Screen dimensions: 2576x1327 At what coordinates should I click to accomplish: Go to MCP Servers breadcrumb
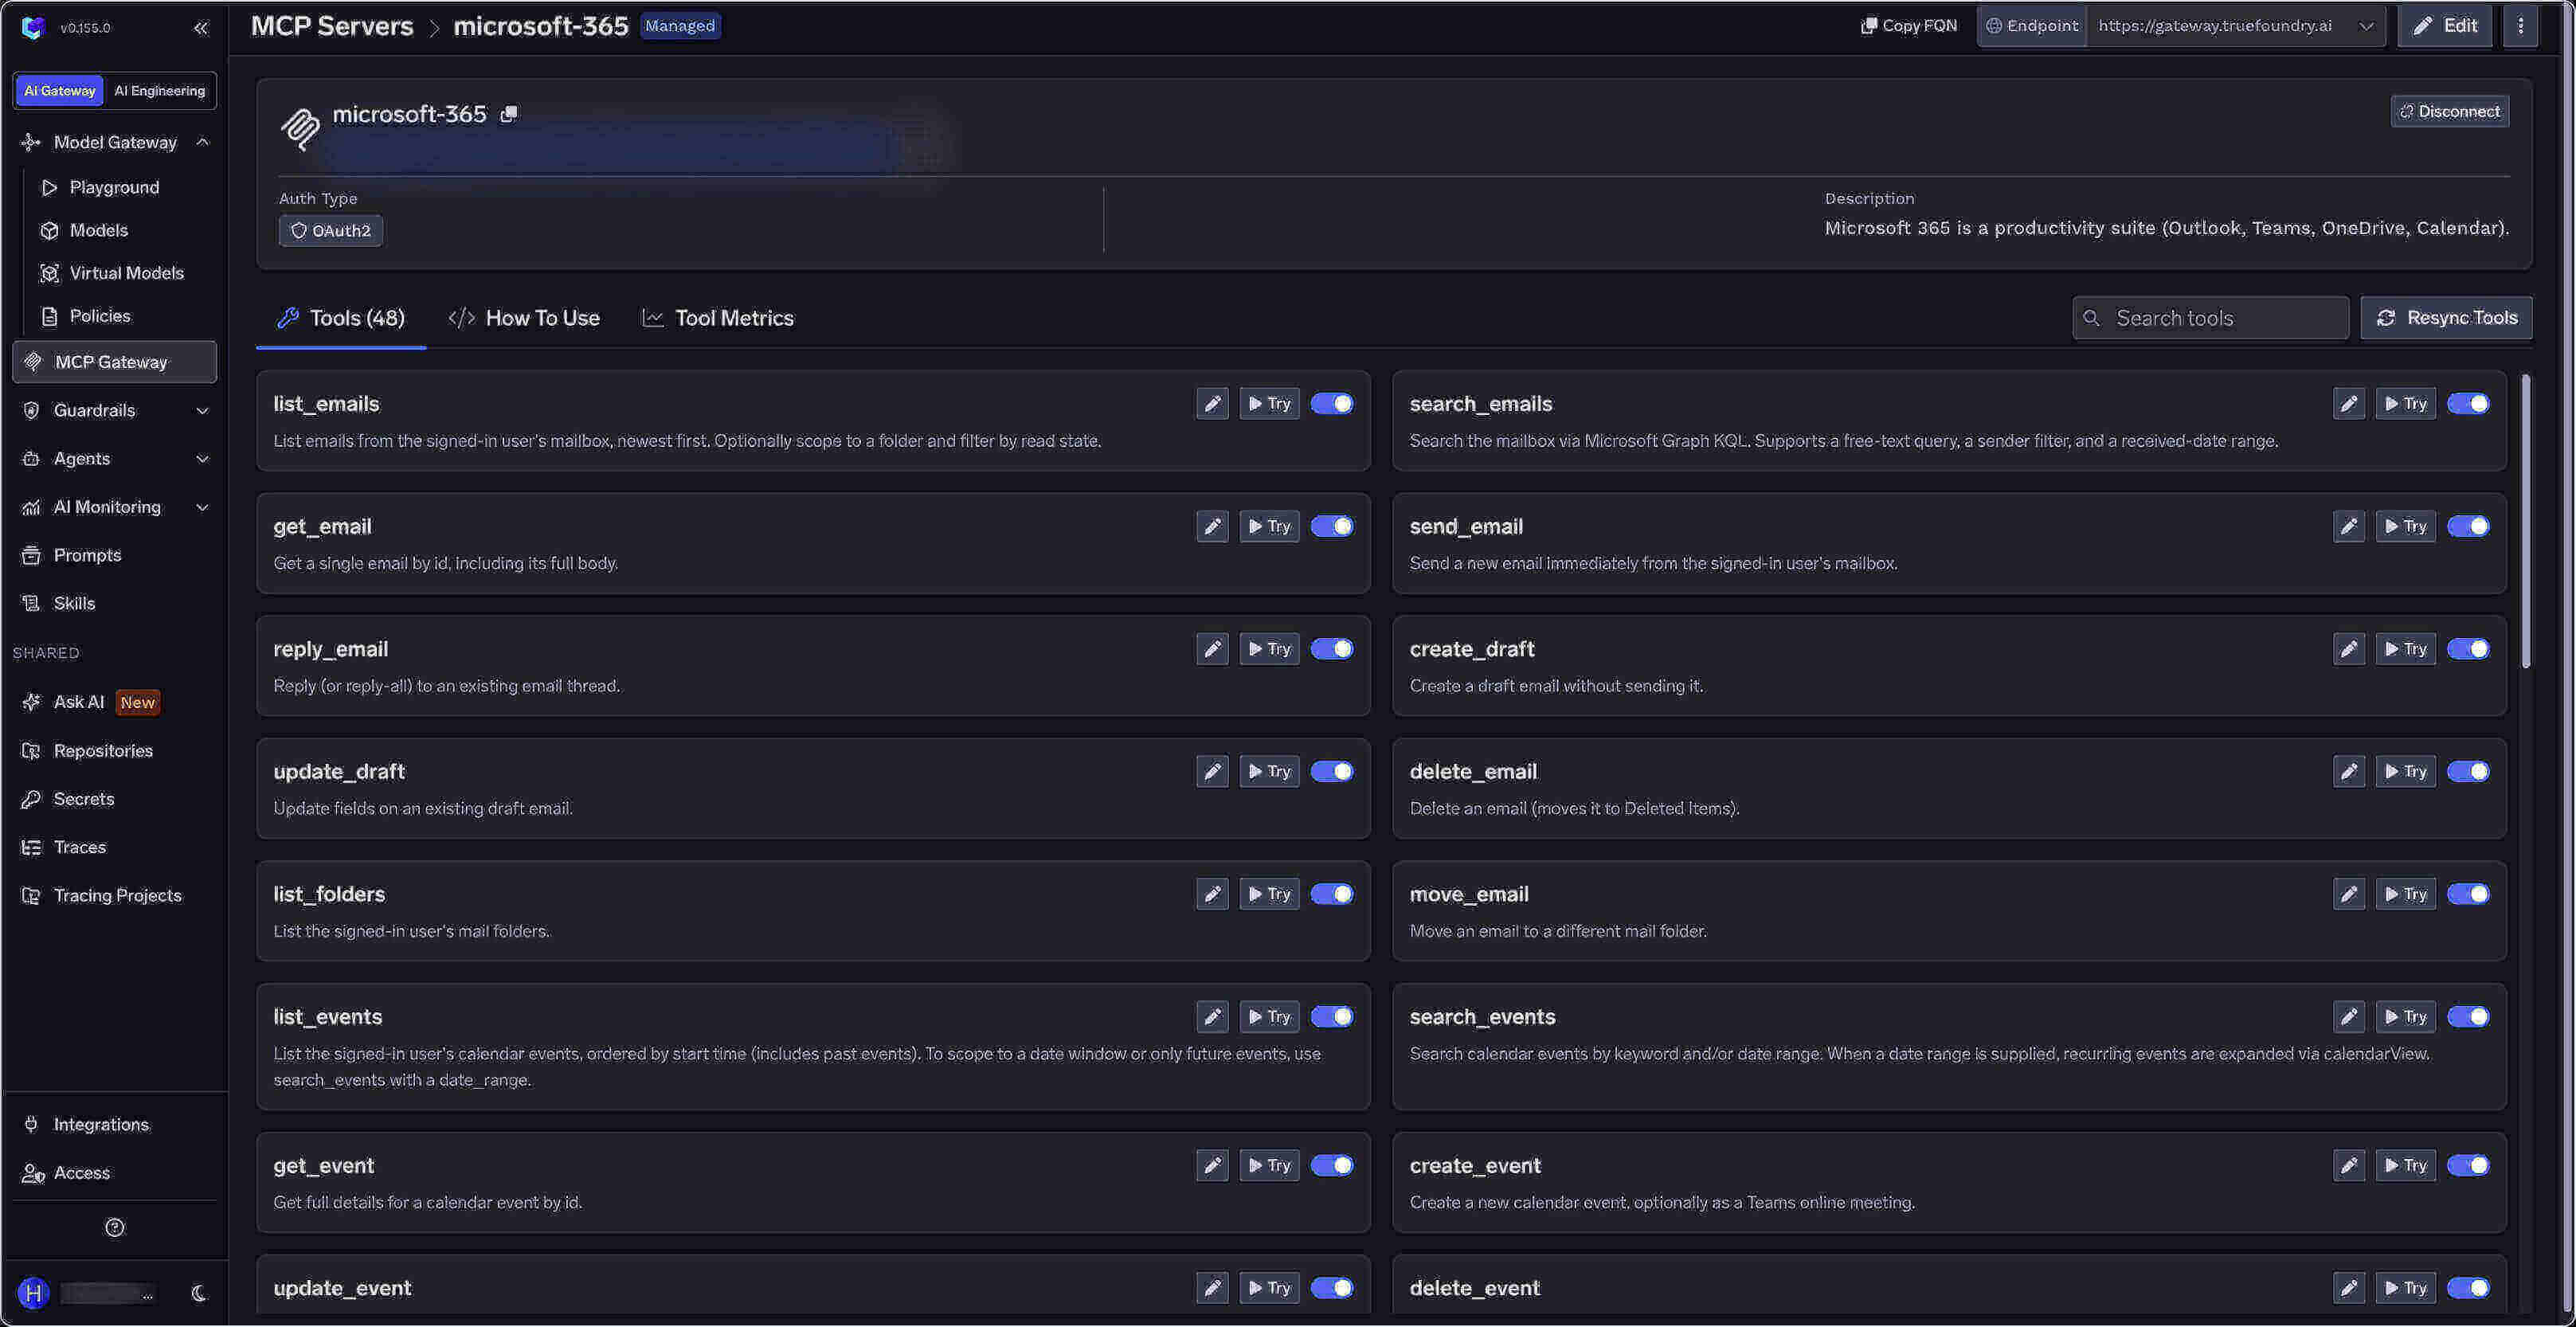(332, 26)
